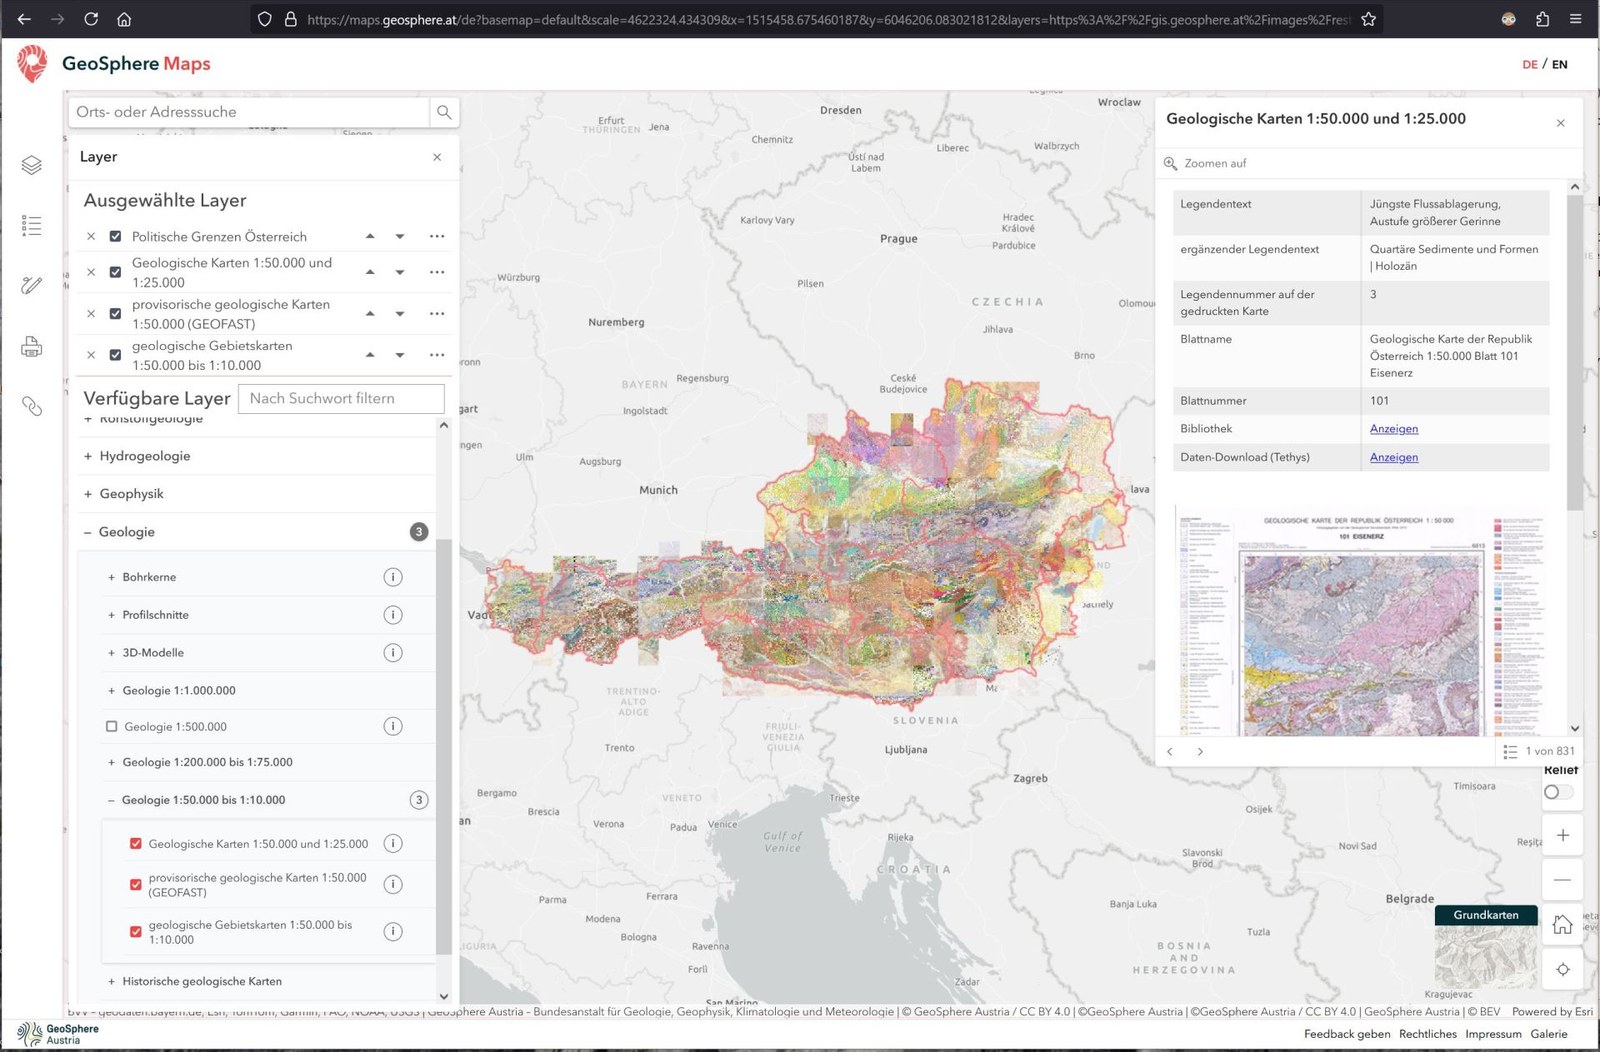The width and height of the screenshot is (1600, 1052).
Task: Collapse the Geologie category
Action: coord(87,531)
